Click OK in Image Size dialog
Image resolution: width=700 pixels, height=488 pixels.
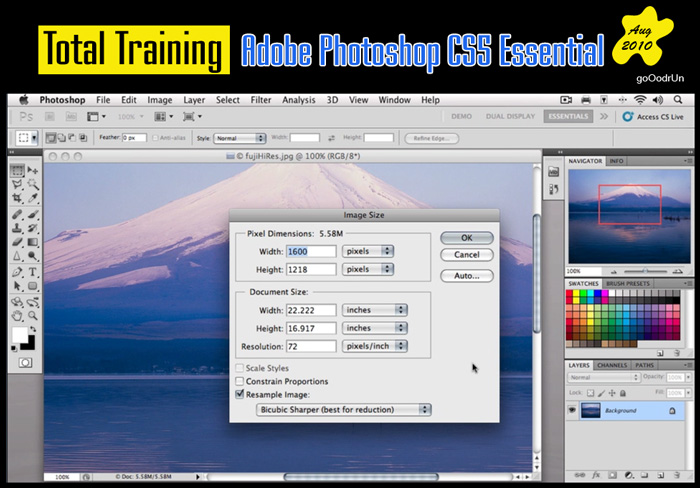click(x=467, y=238)
